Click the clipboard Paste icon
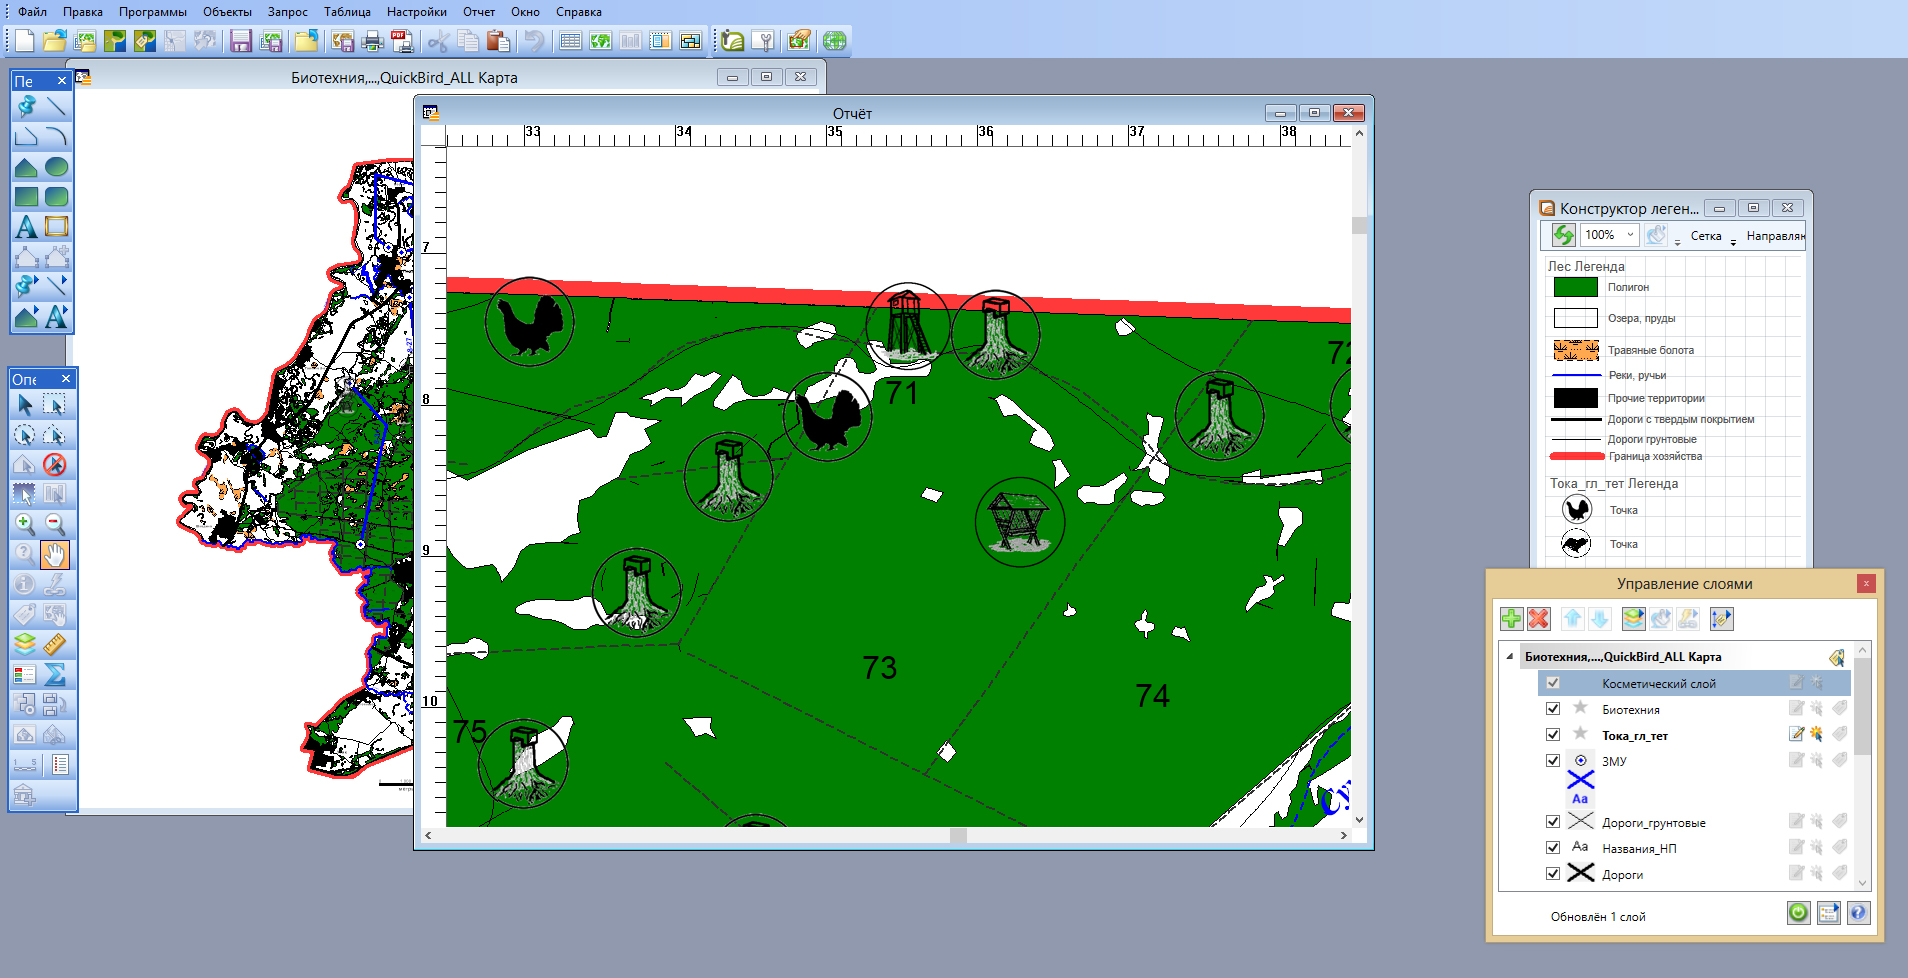1908x978 pixels. [x=498, y=41]
